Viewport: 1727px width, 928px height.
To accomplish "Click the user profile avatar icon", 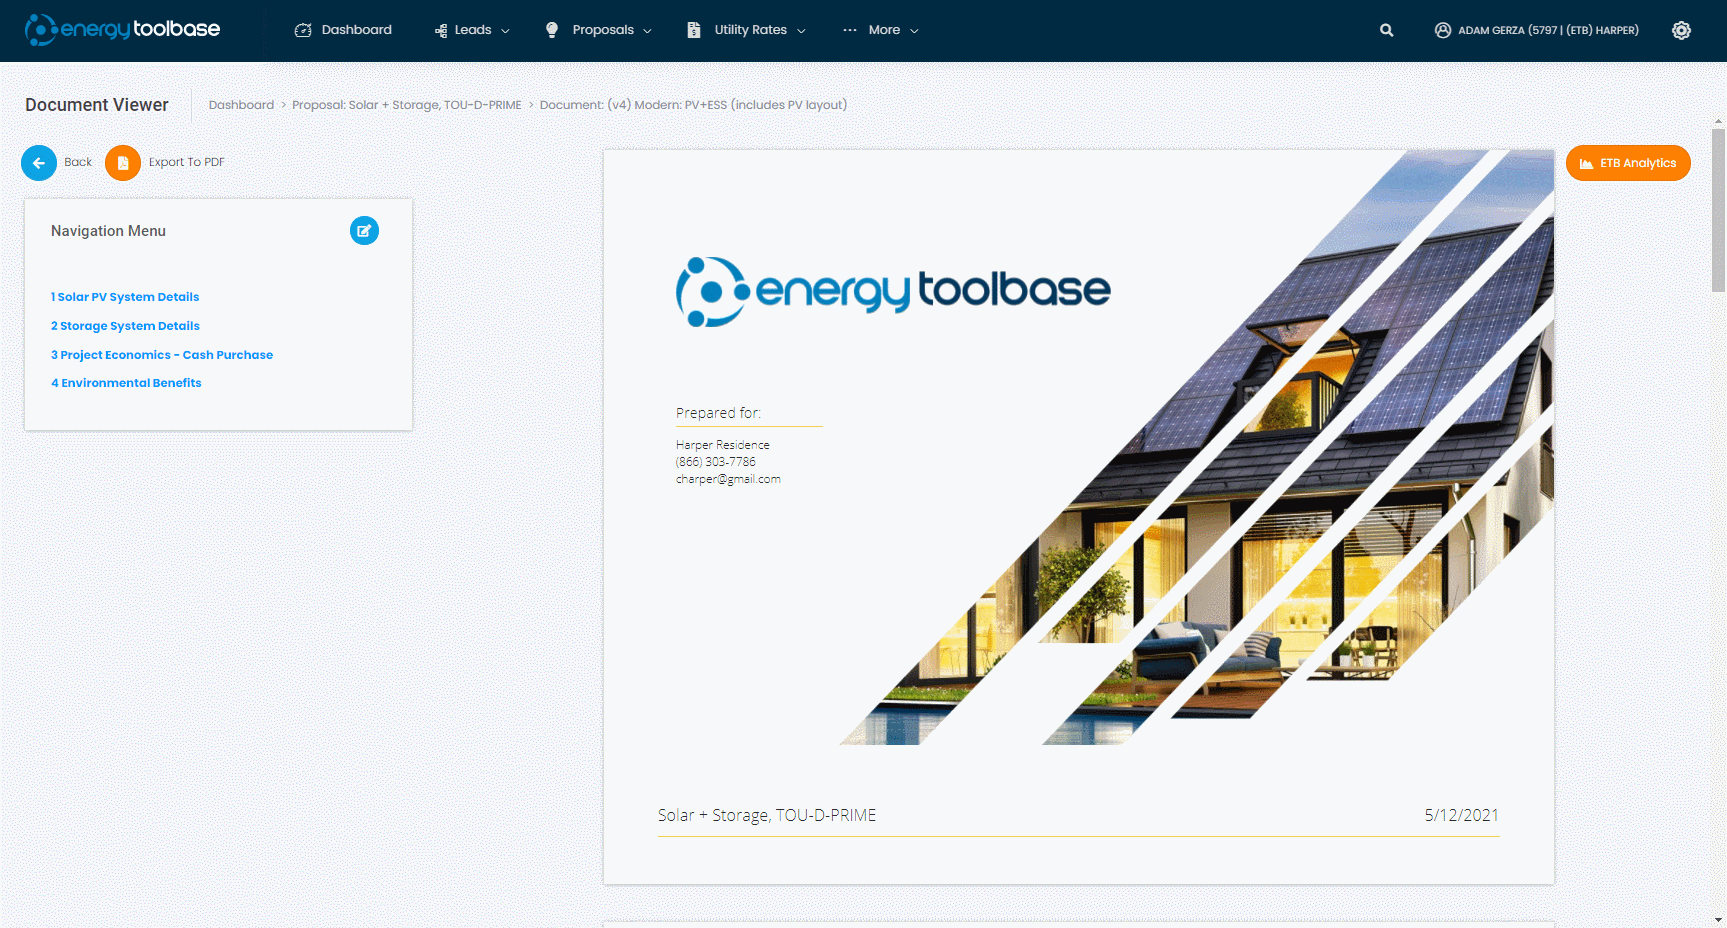I will click(x=1443, y=30).
